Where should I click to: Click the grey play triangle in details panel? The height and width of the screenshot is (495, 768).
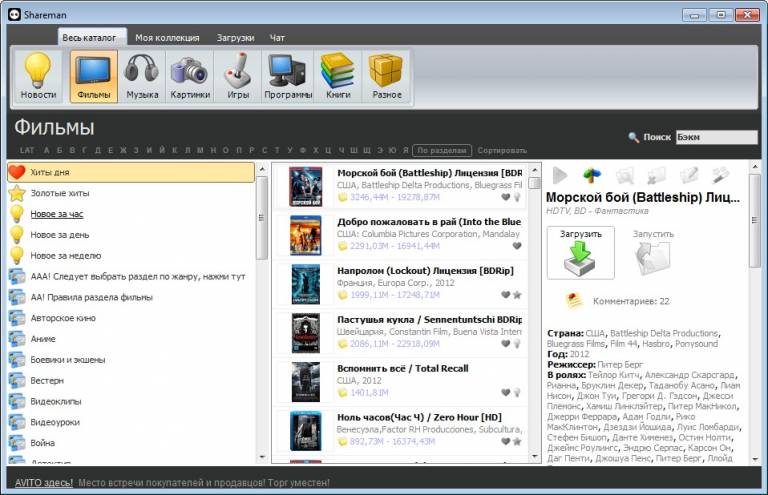tap(560, 175)
